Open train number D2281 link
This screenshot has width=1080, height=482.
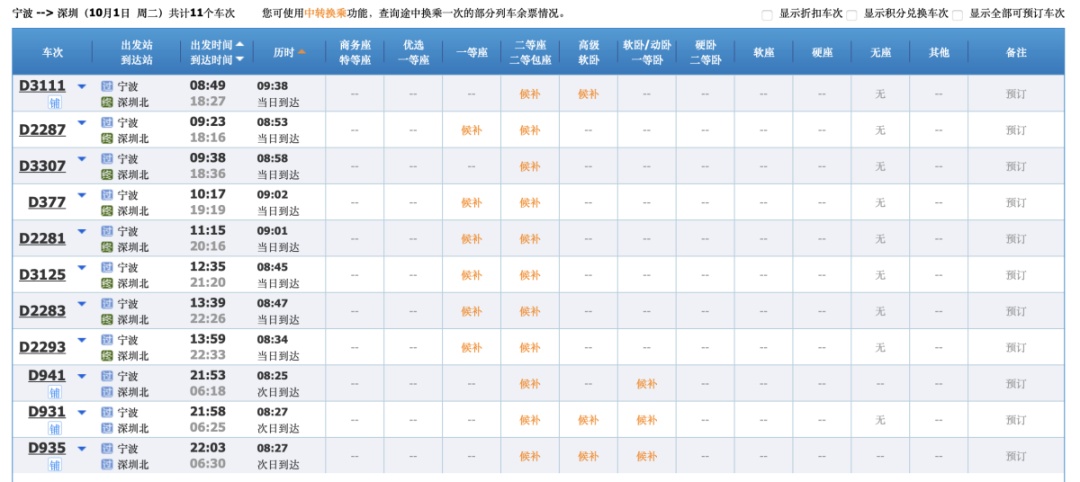pos(43,238)
